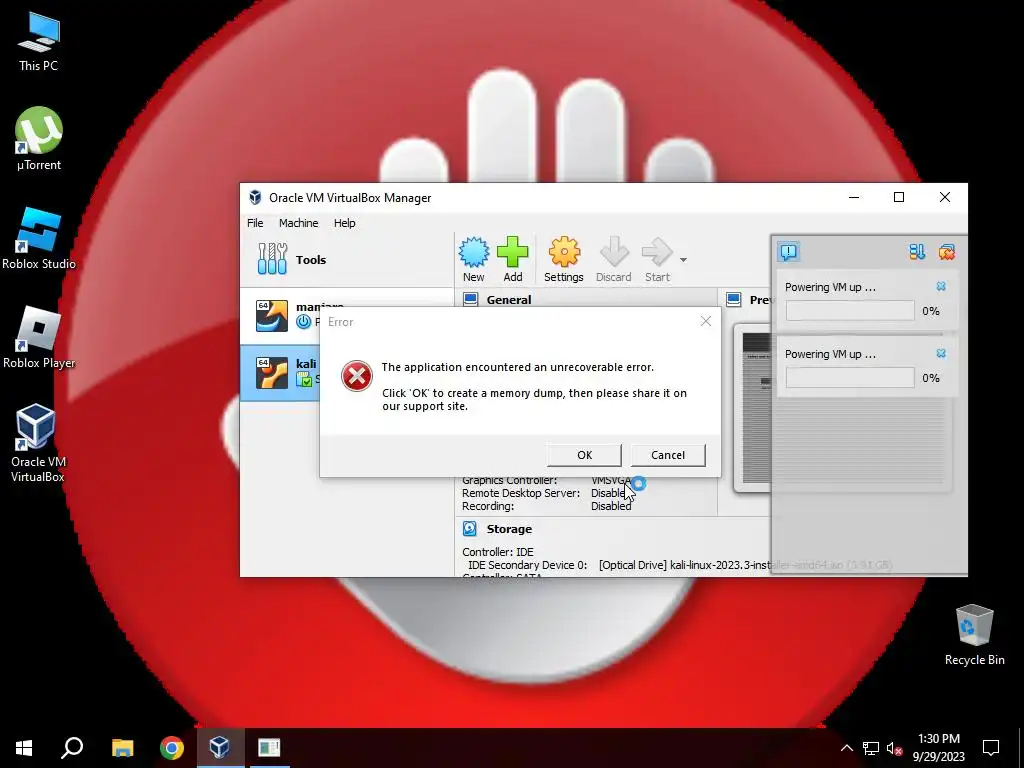Expand the Start button dropdown arrow
The image size is (1024, 768).
pos(683,260)
